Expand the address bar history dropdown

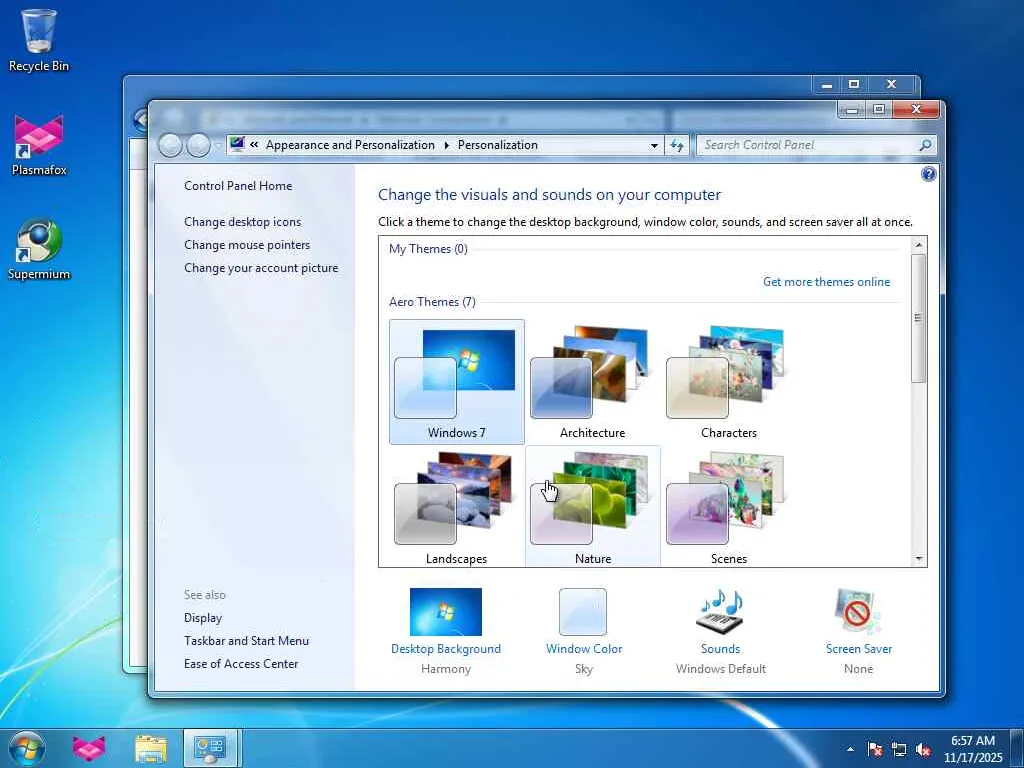654,146
